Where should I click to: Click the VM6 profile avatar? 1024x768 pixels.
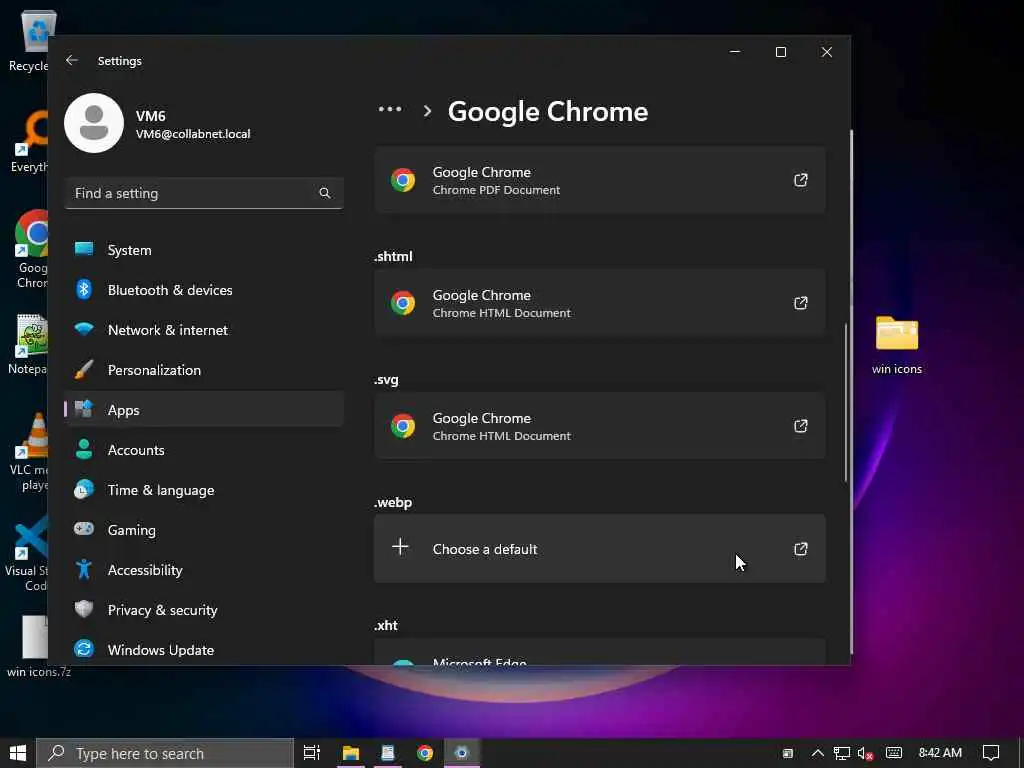click(94, 123)
